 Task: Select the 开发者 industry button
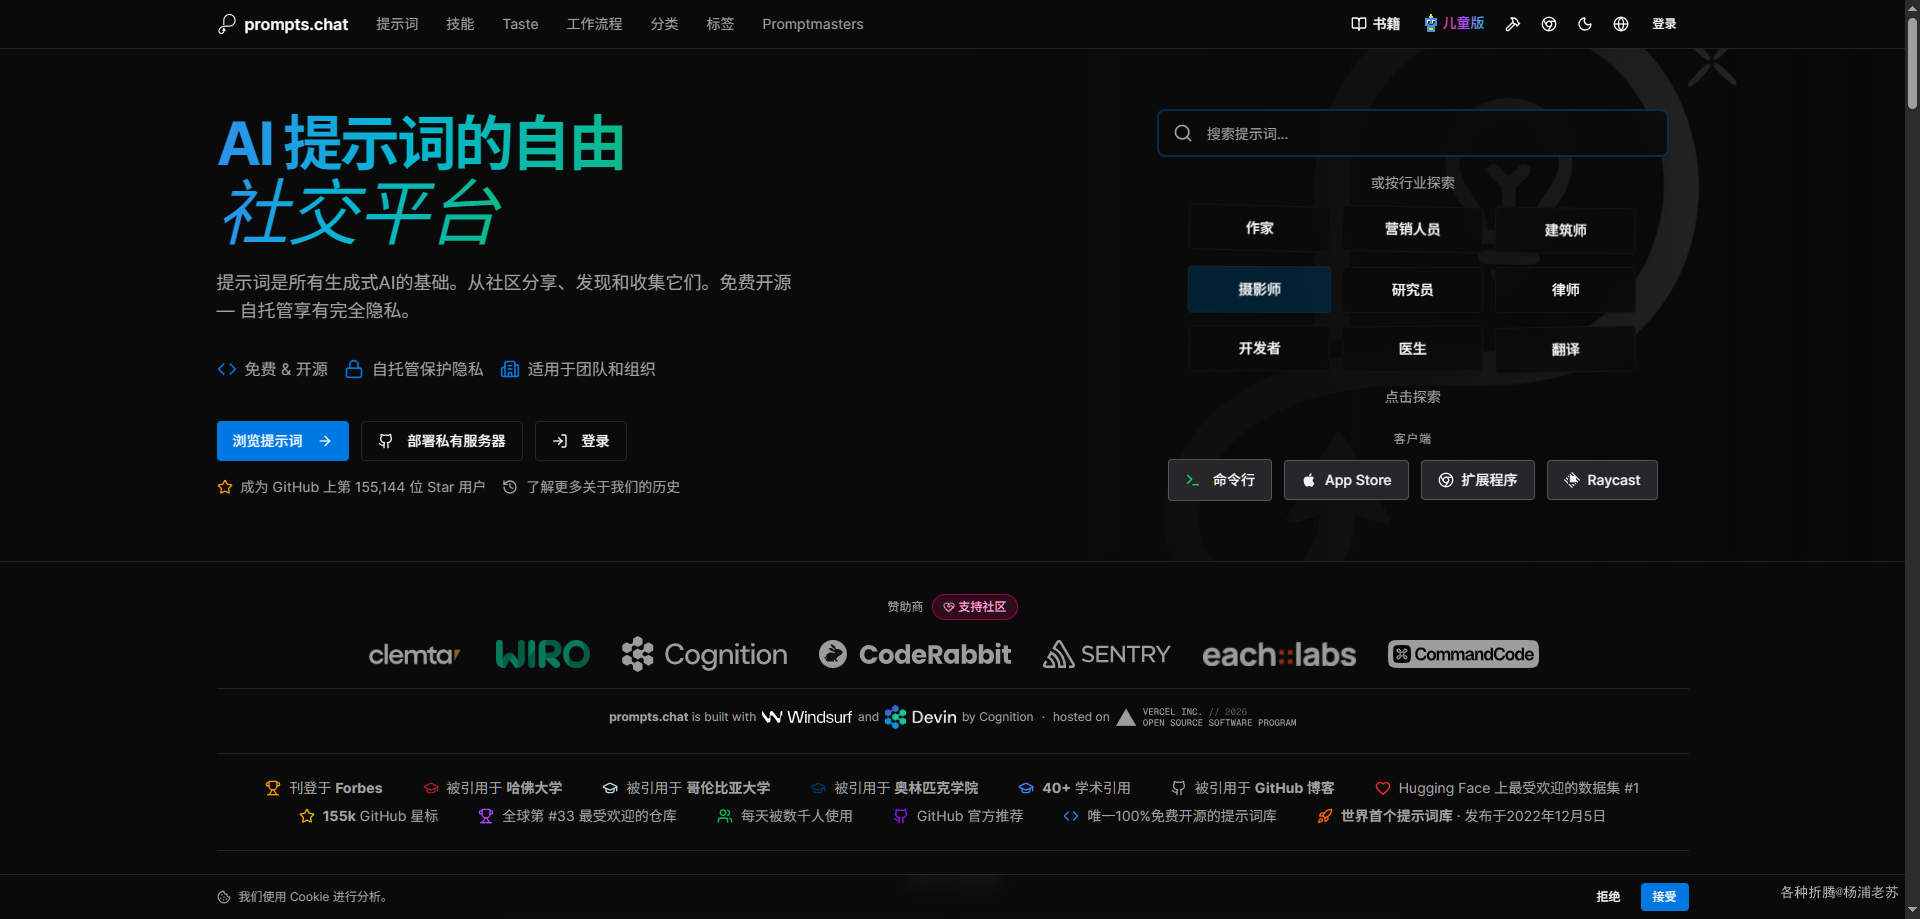pos(1259,348)
